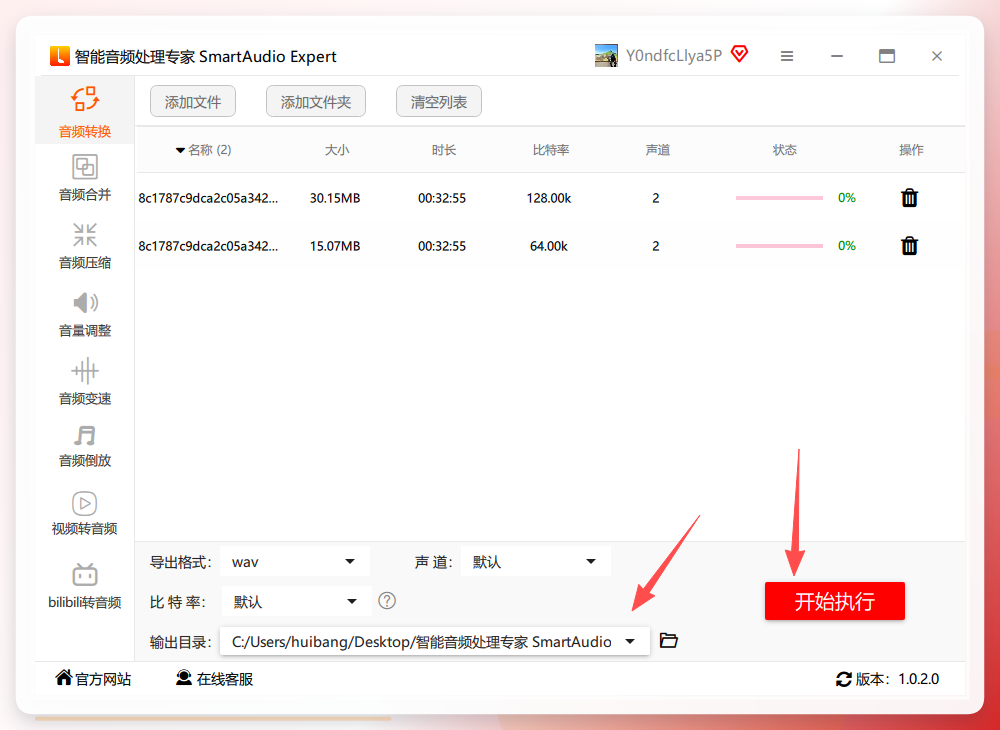
Task: Open the 音量调整 volume adjustment module
Action: click(85, 314)
